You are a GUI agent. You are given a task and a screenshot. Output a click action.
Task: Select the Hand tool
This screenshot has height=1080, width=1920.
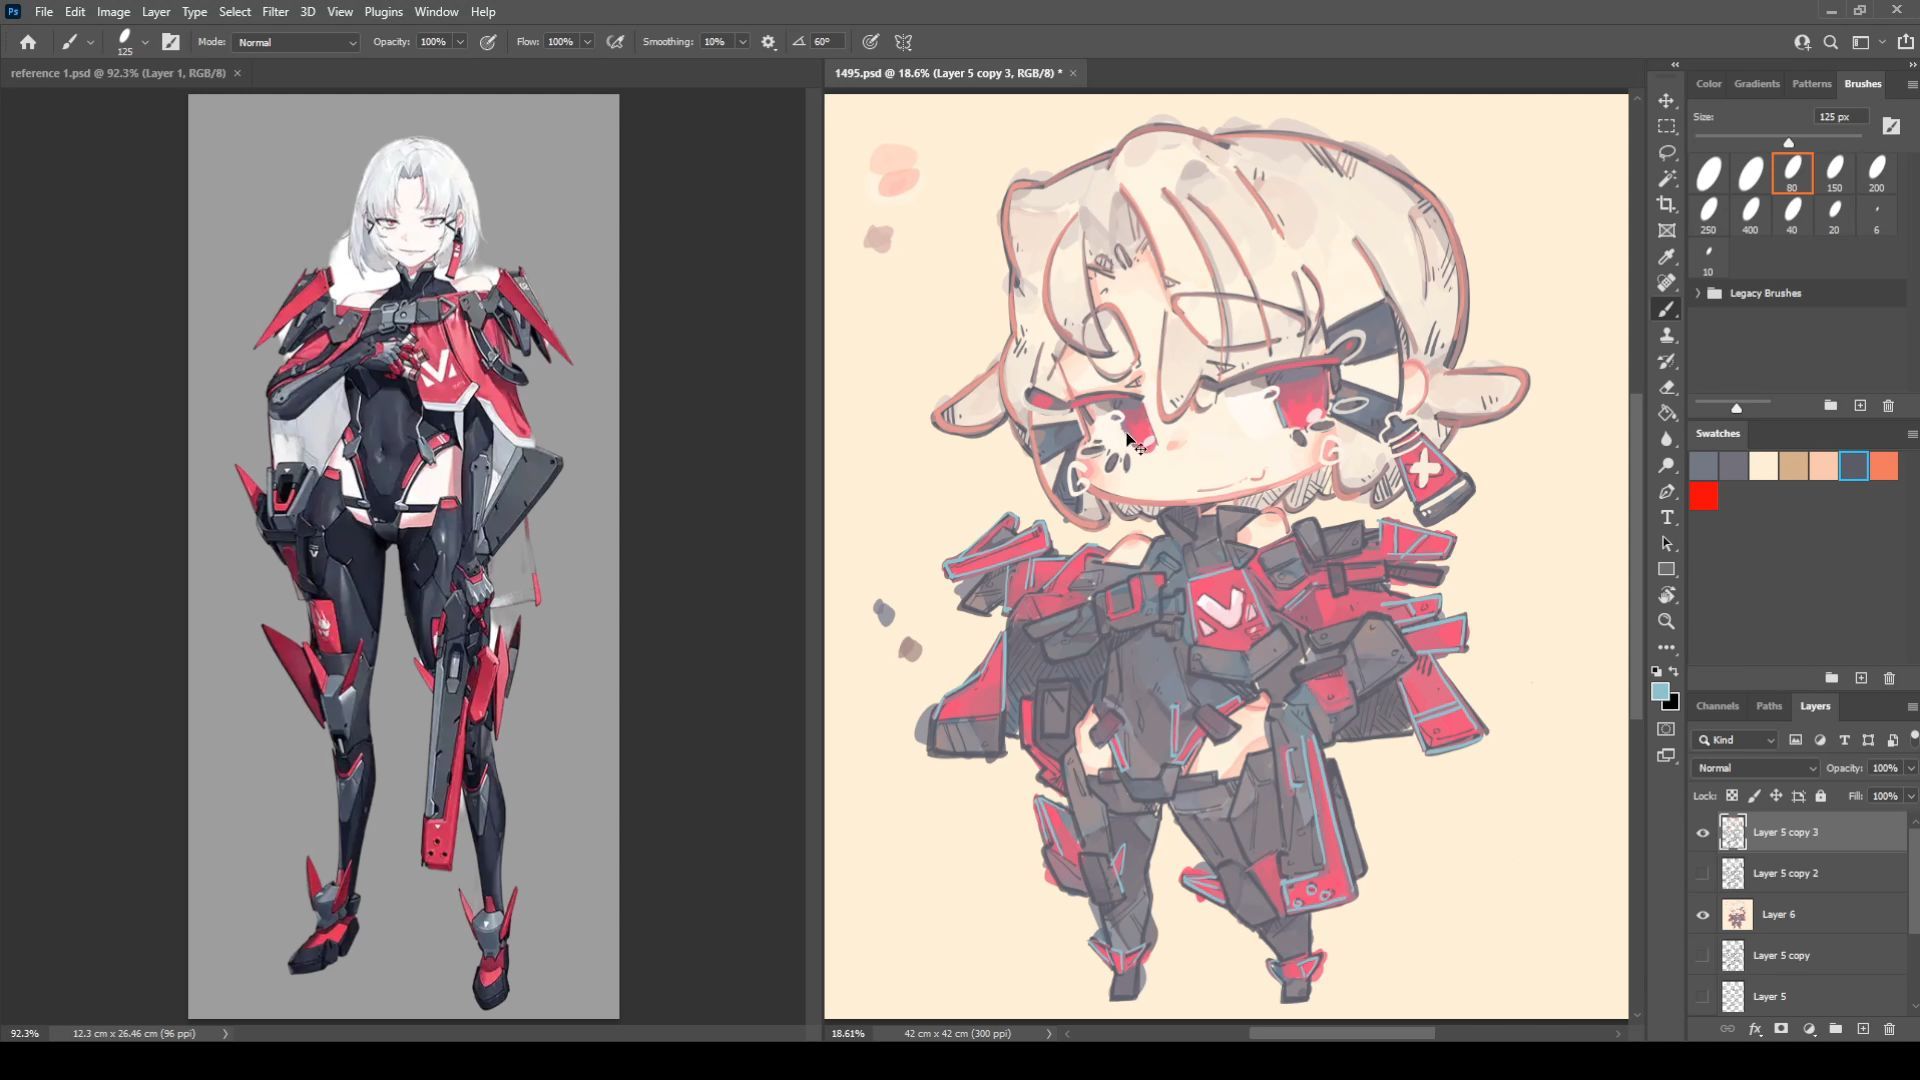[x=1666, y=596]
